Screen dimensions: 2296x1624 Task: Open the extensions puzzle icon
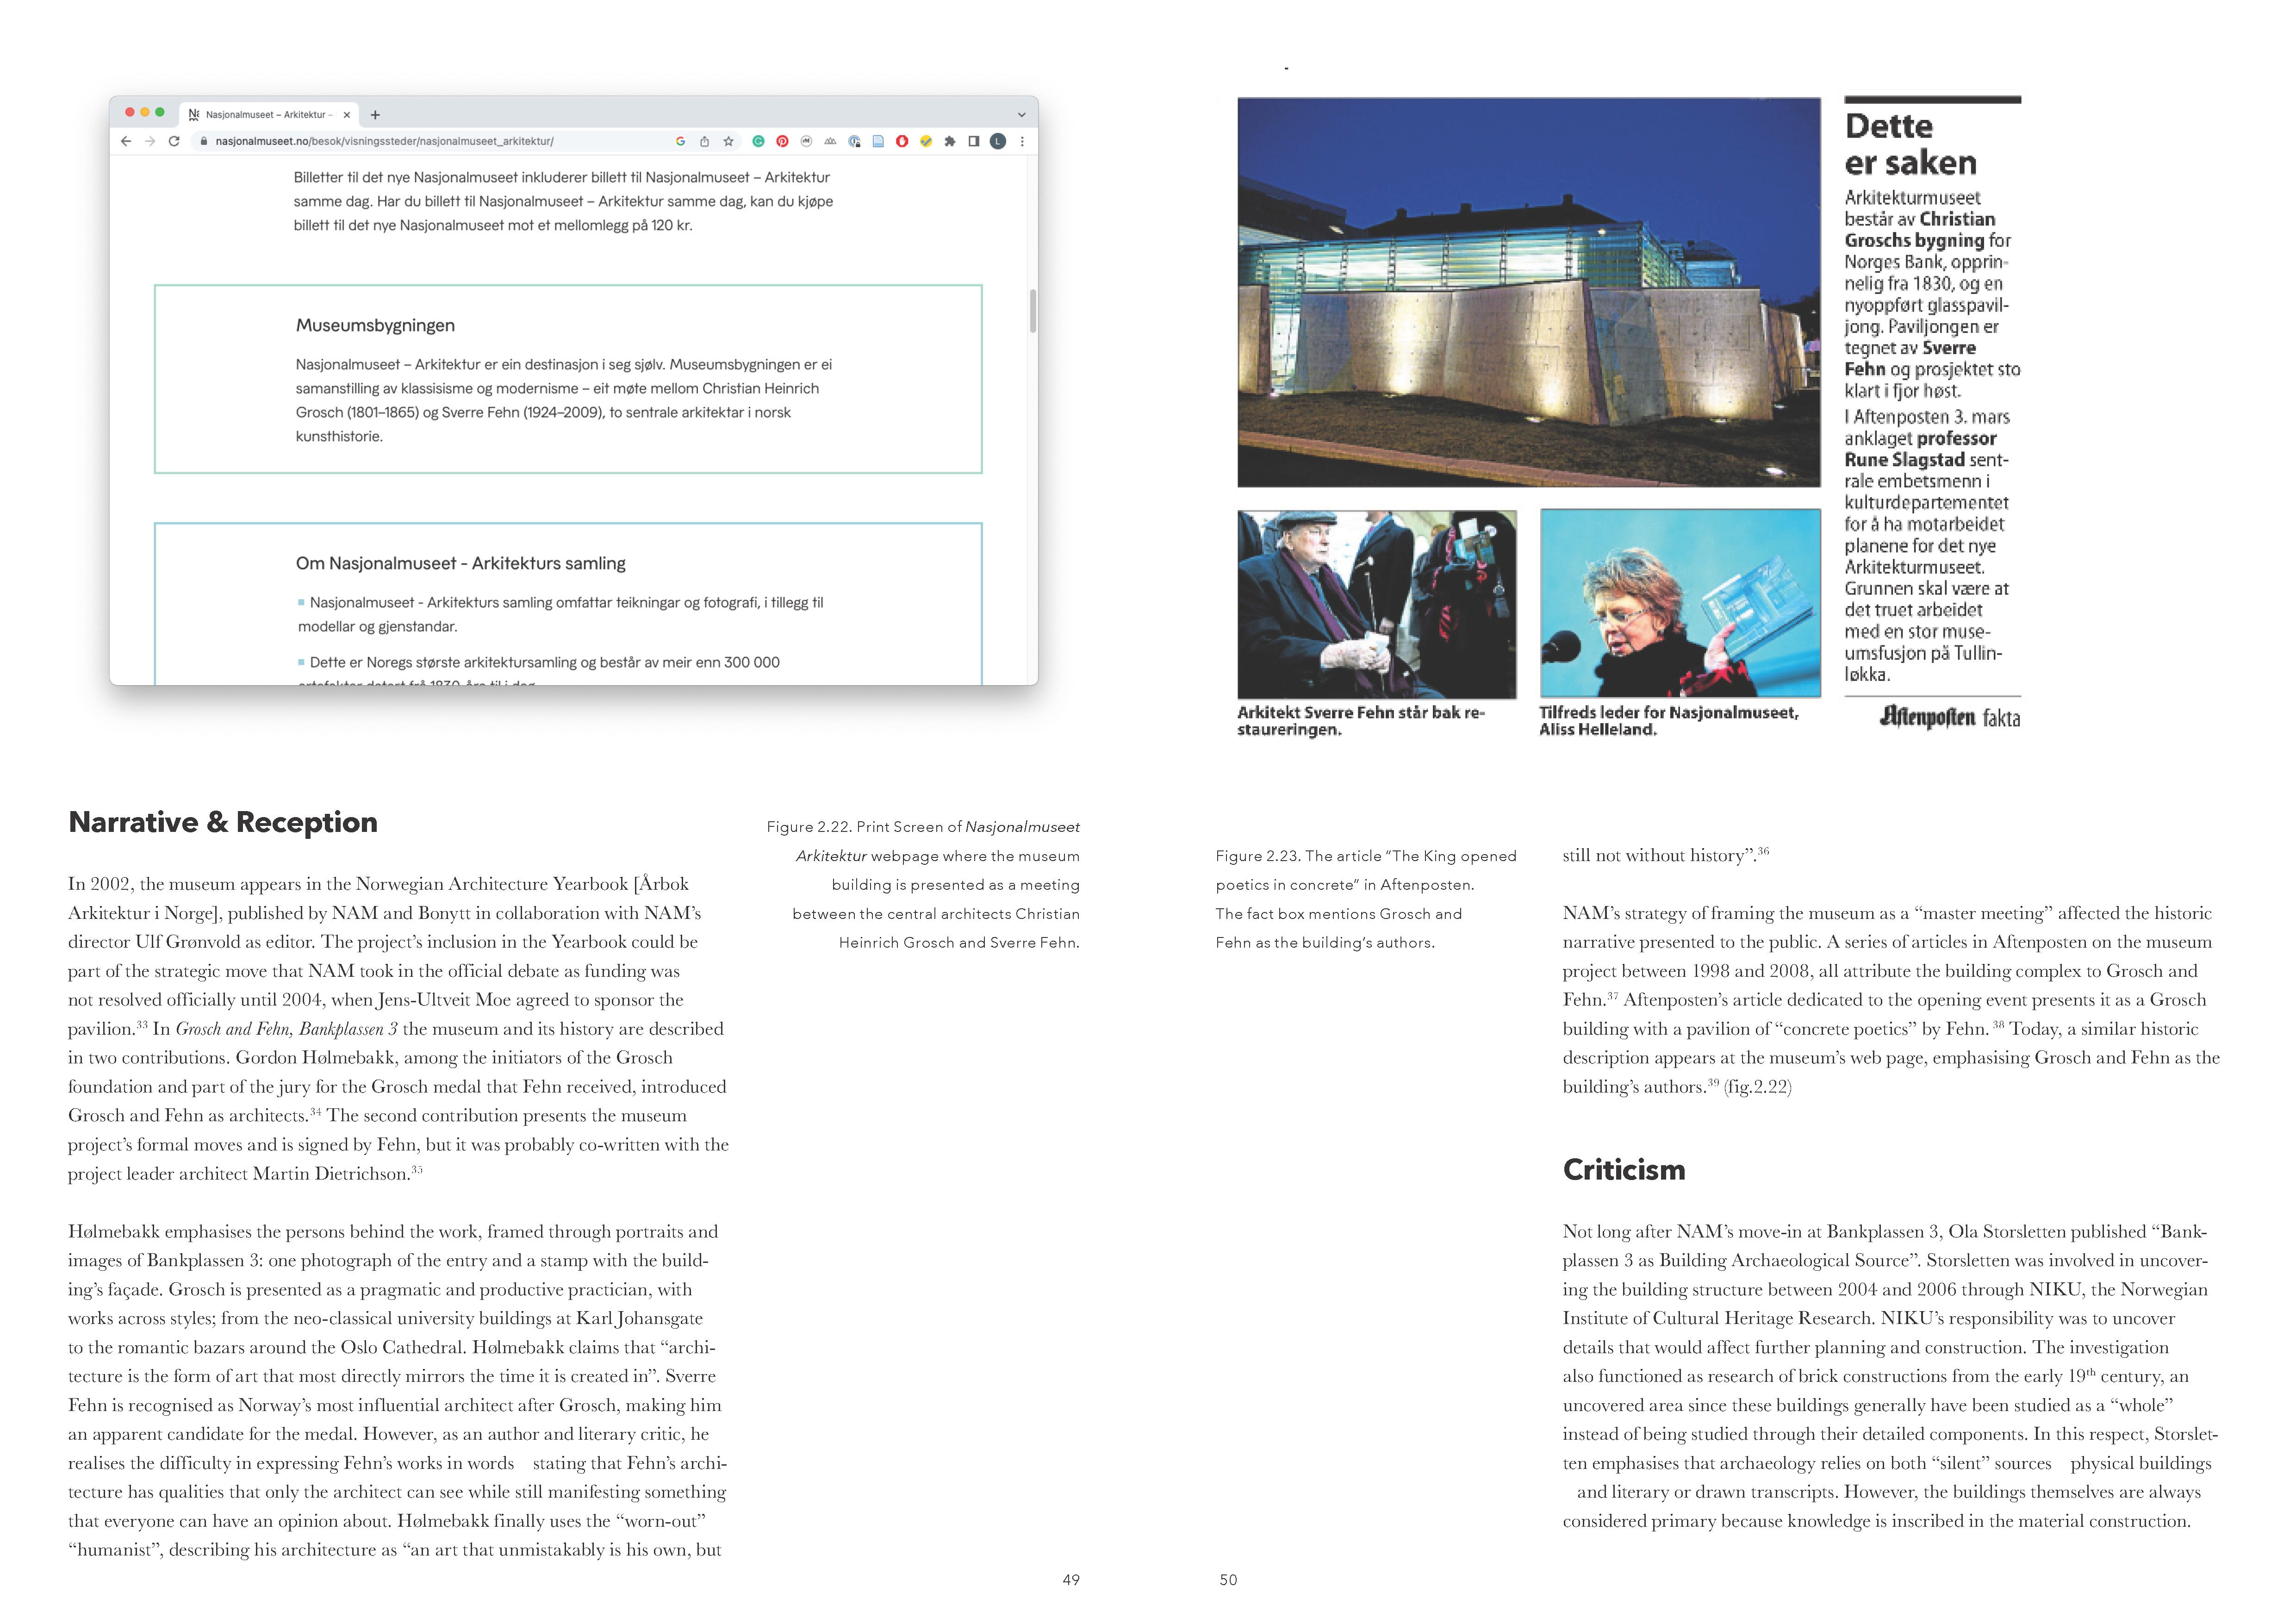coord(950,141)
